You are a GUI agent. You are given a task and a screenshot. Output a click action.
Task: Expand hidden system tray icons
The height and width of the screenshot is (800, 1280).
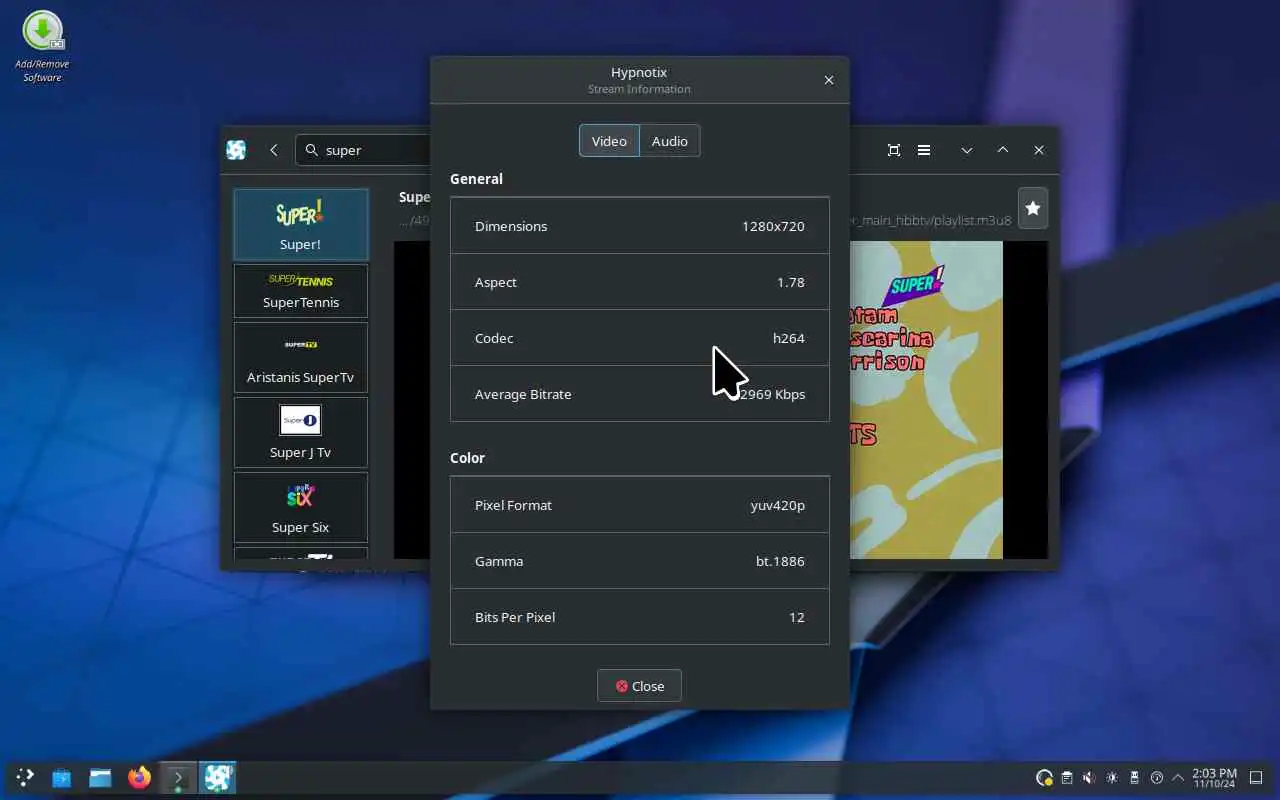[1178, 777]
